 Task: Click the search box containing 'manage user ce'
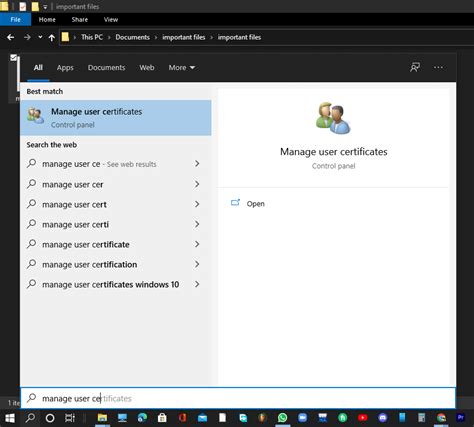point(238,398)
